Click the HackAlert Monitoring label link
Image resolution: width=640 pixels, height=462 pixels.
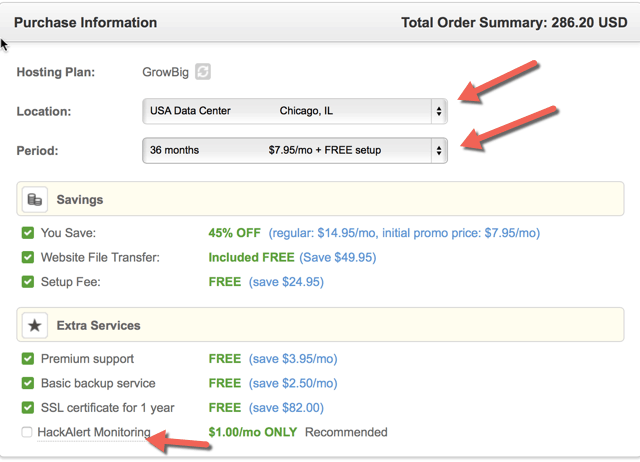pos(94,432)
